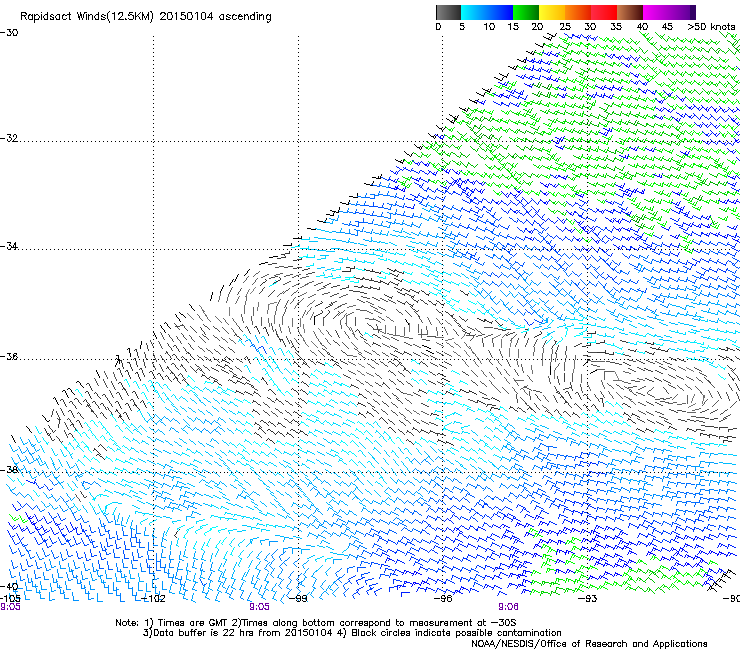This screenshot has width=740, height=650.
Task: Select latitude label -40
Action: 9,586
